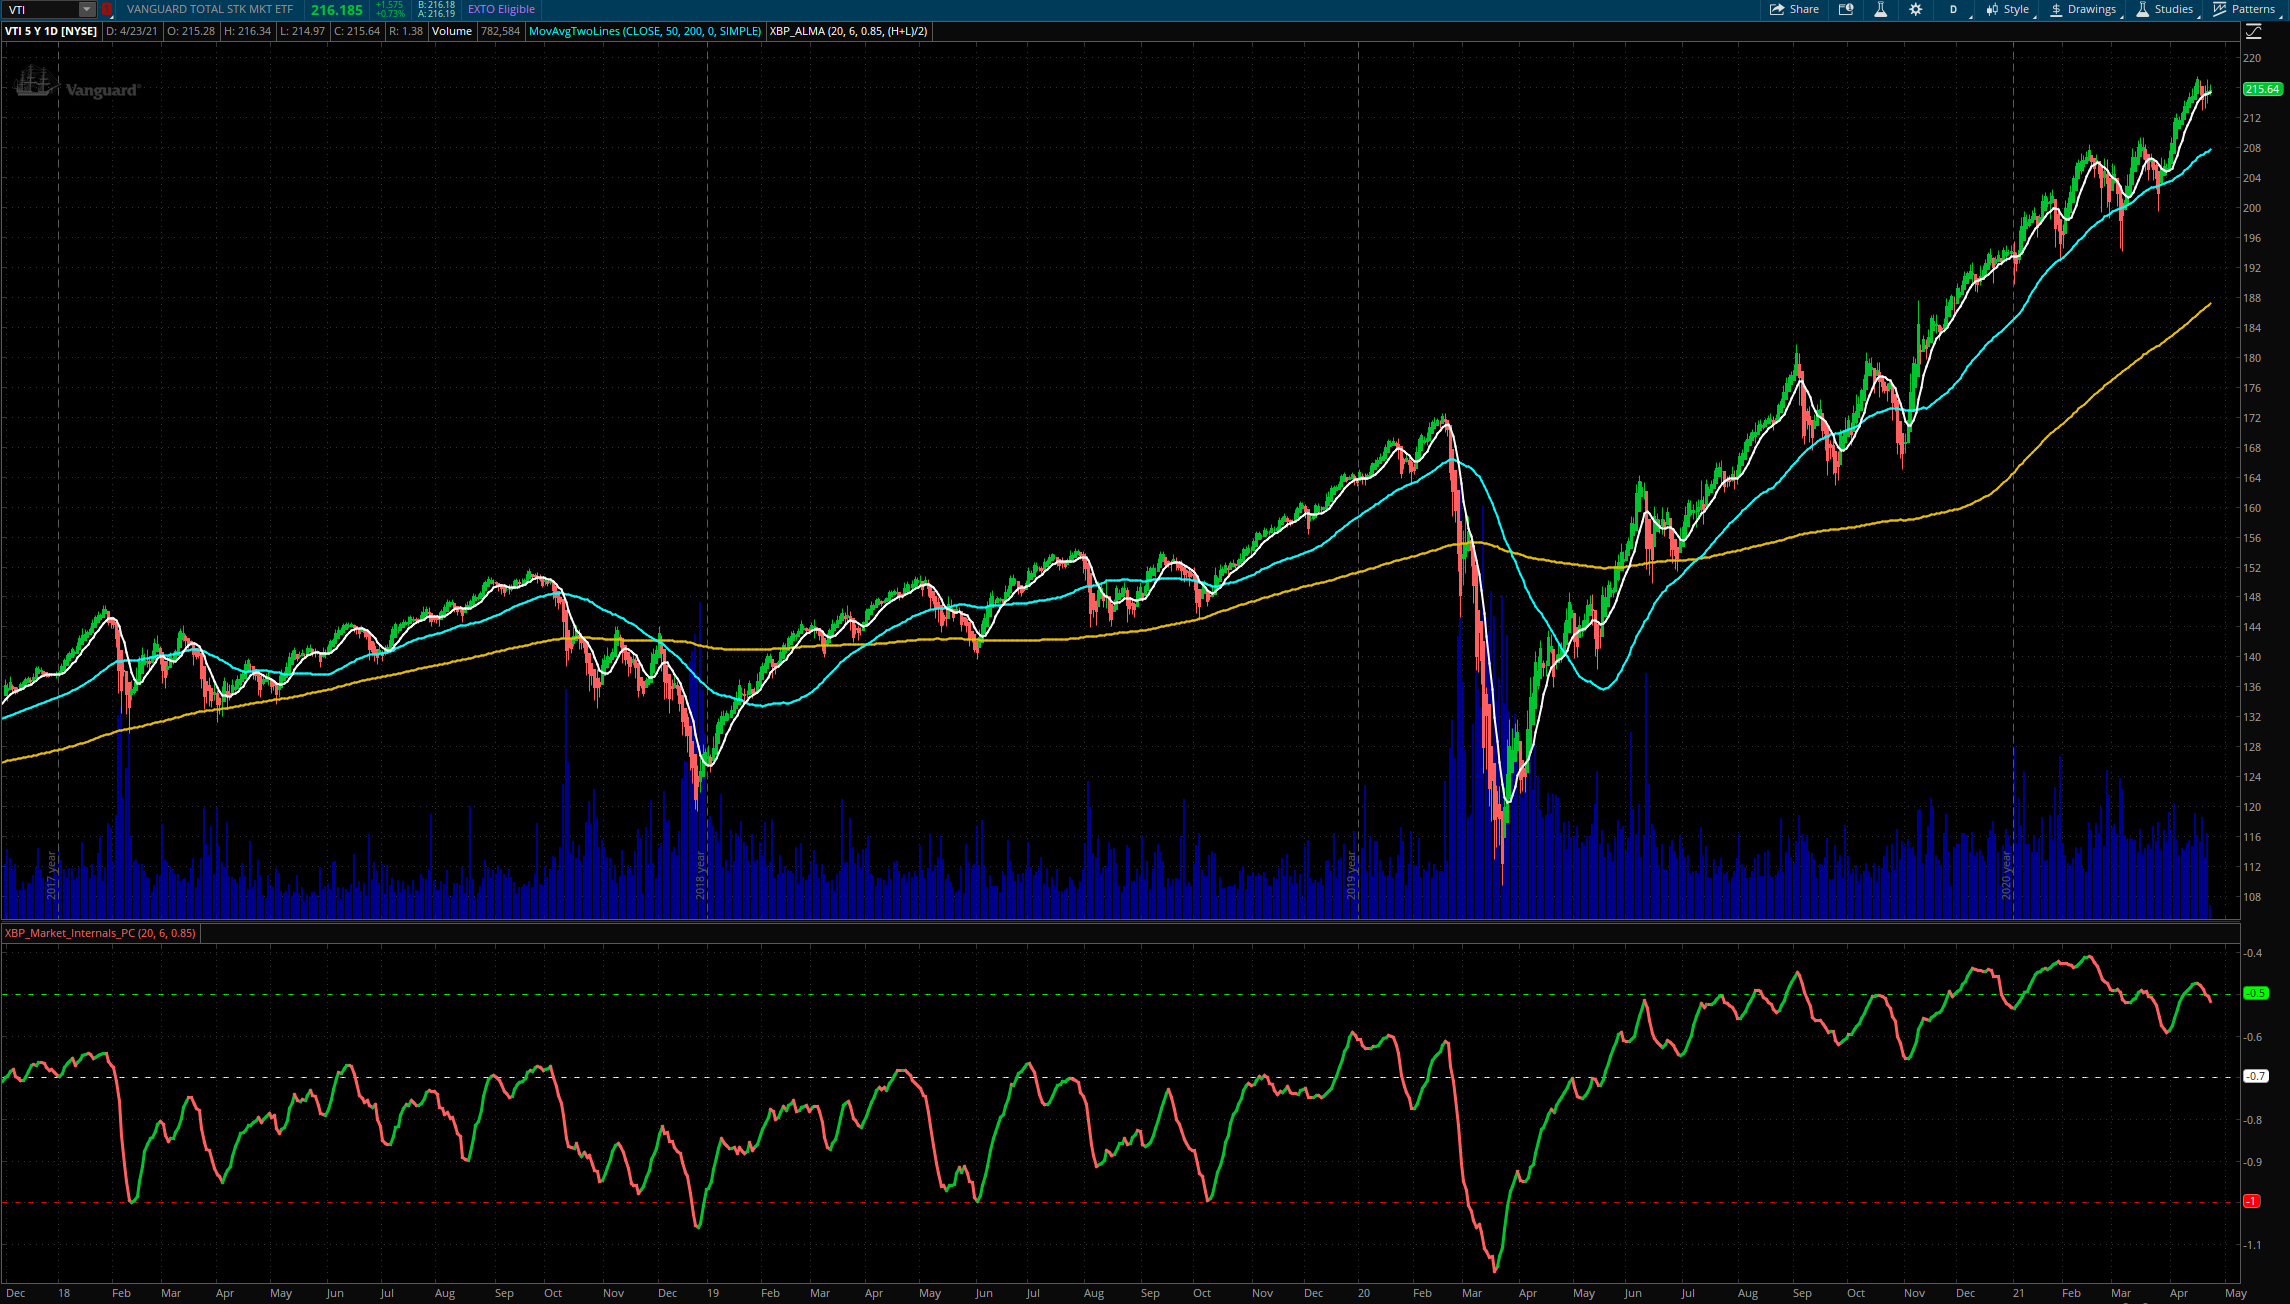
Task: Open chart settings gear icon
Action: (1915, 9)
